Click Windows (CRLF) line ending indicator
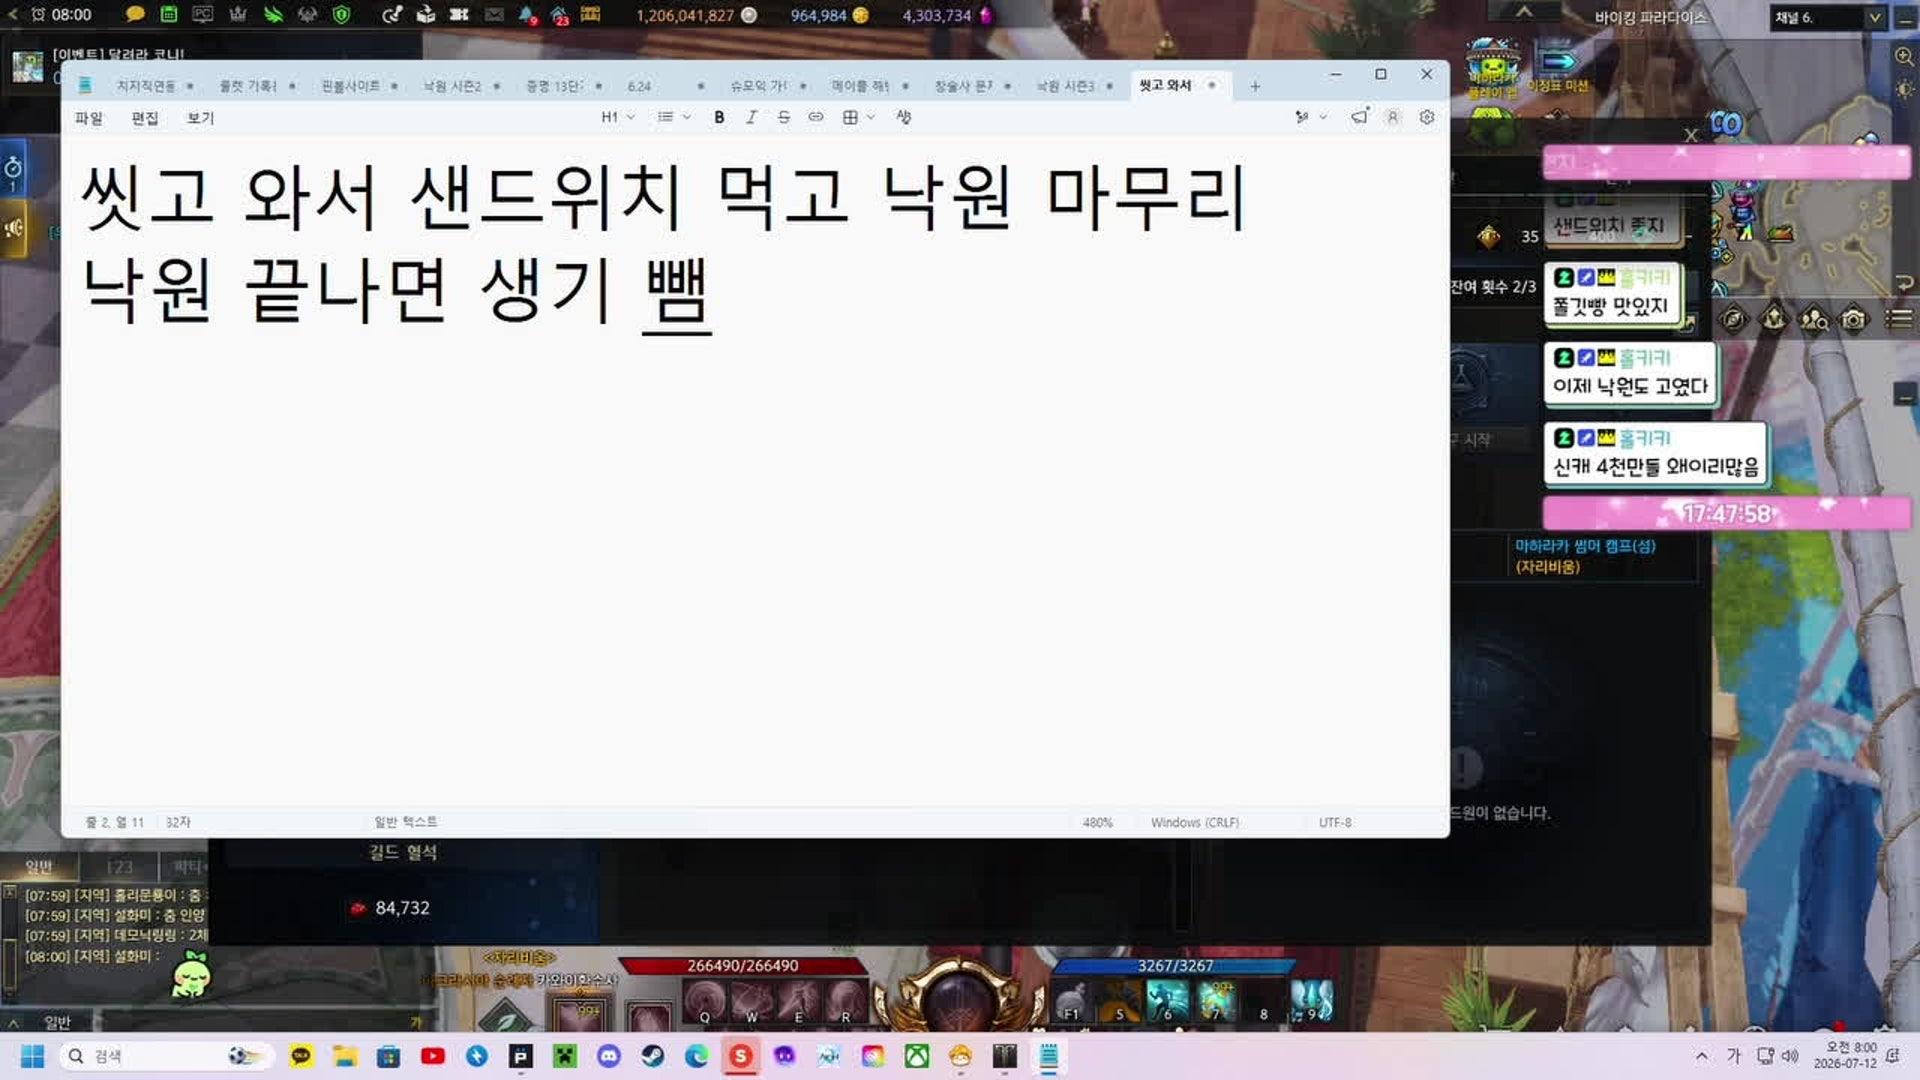Screen dimensions: 1920x1080 point(1195,822)
